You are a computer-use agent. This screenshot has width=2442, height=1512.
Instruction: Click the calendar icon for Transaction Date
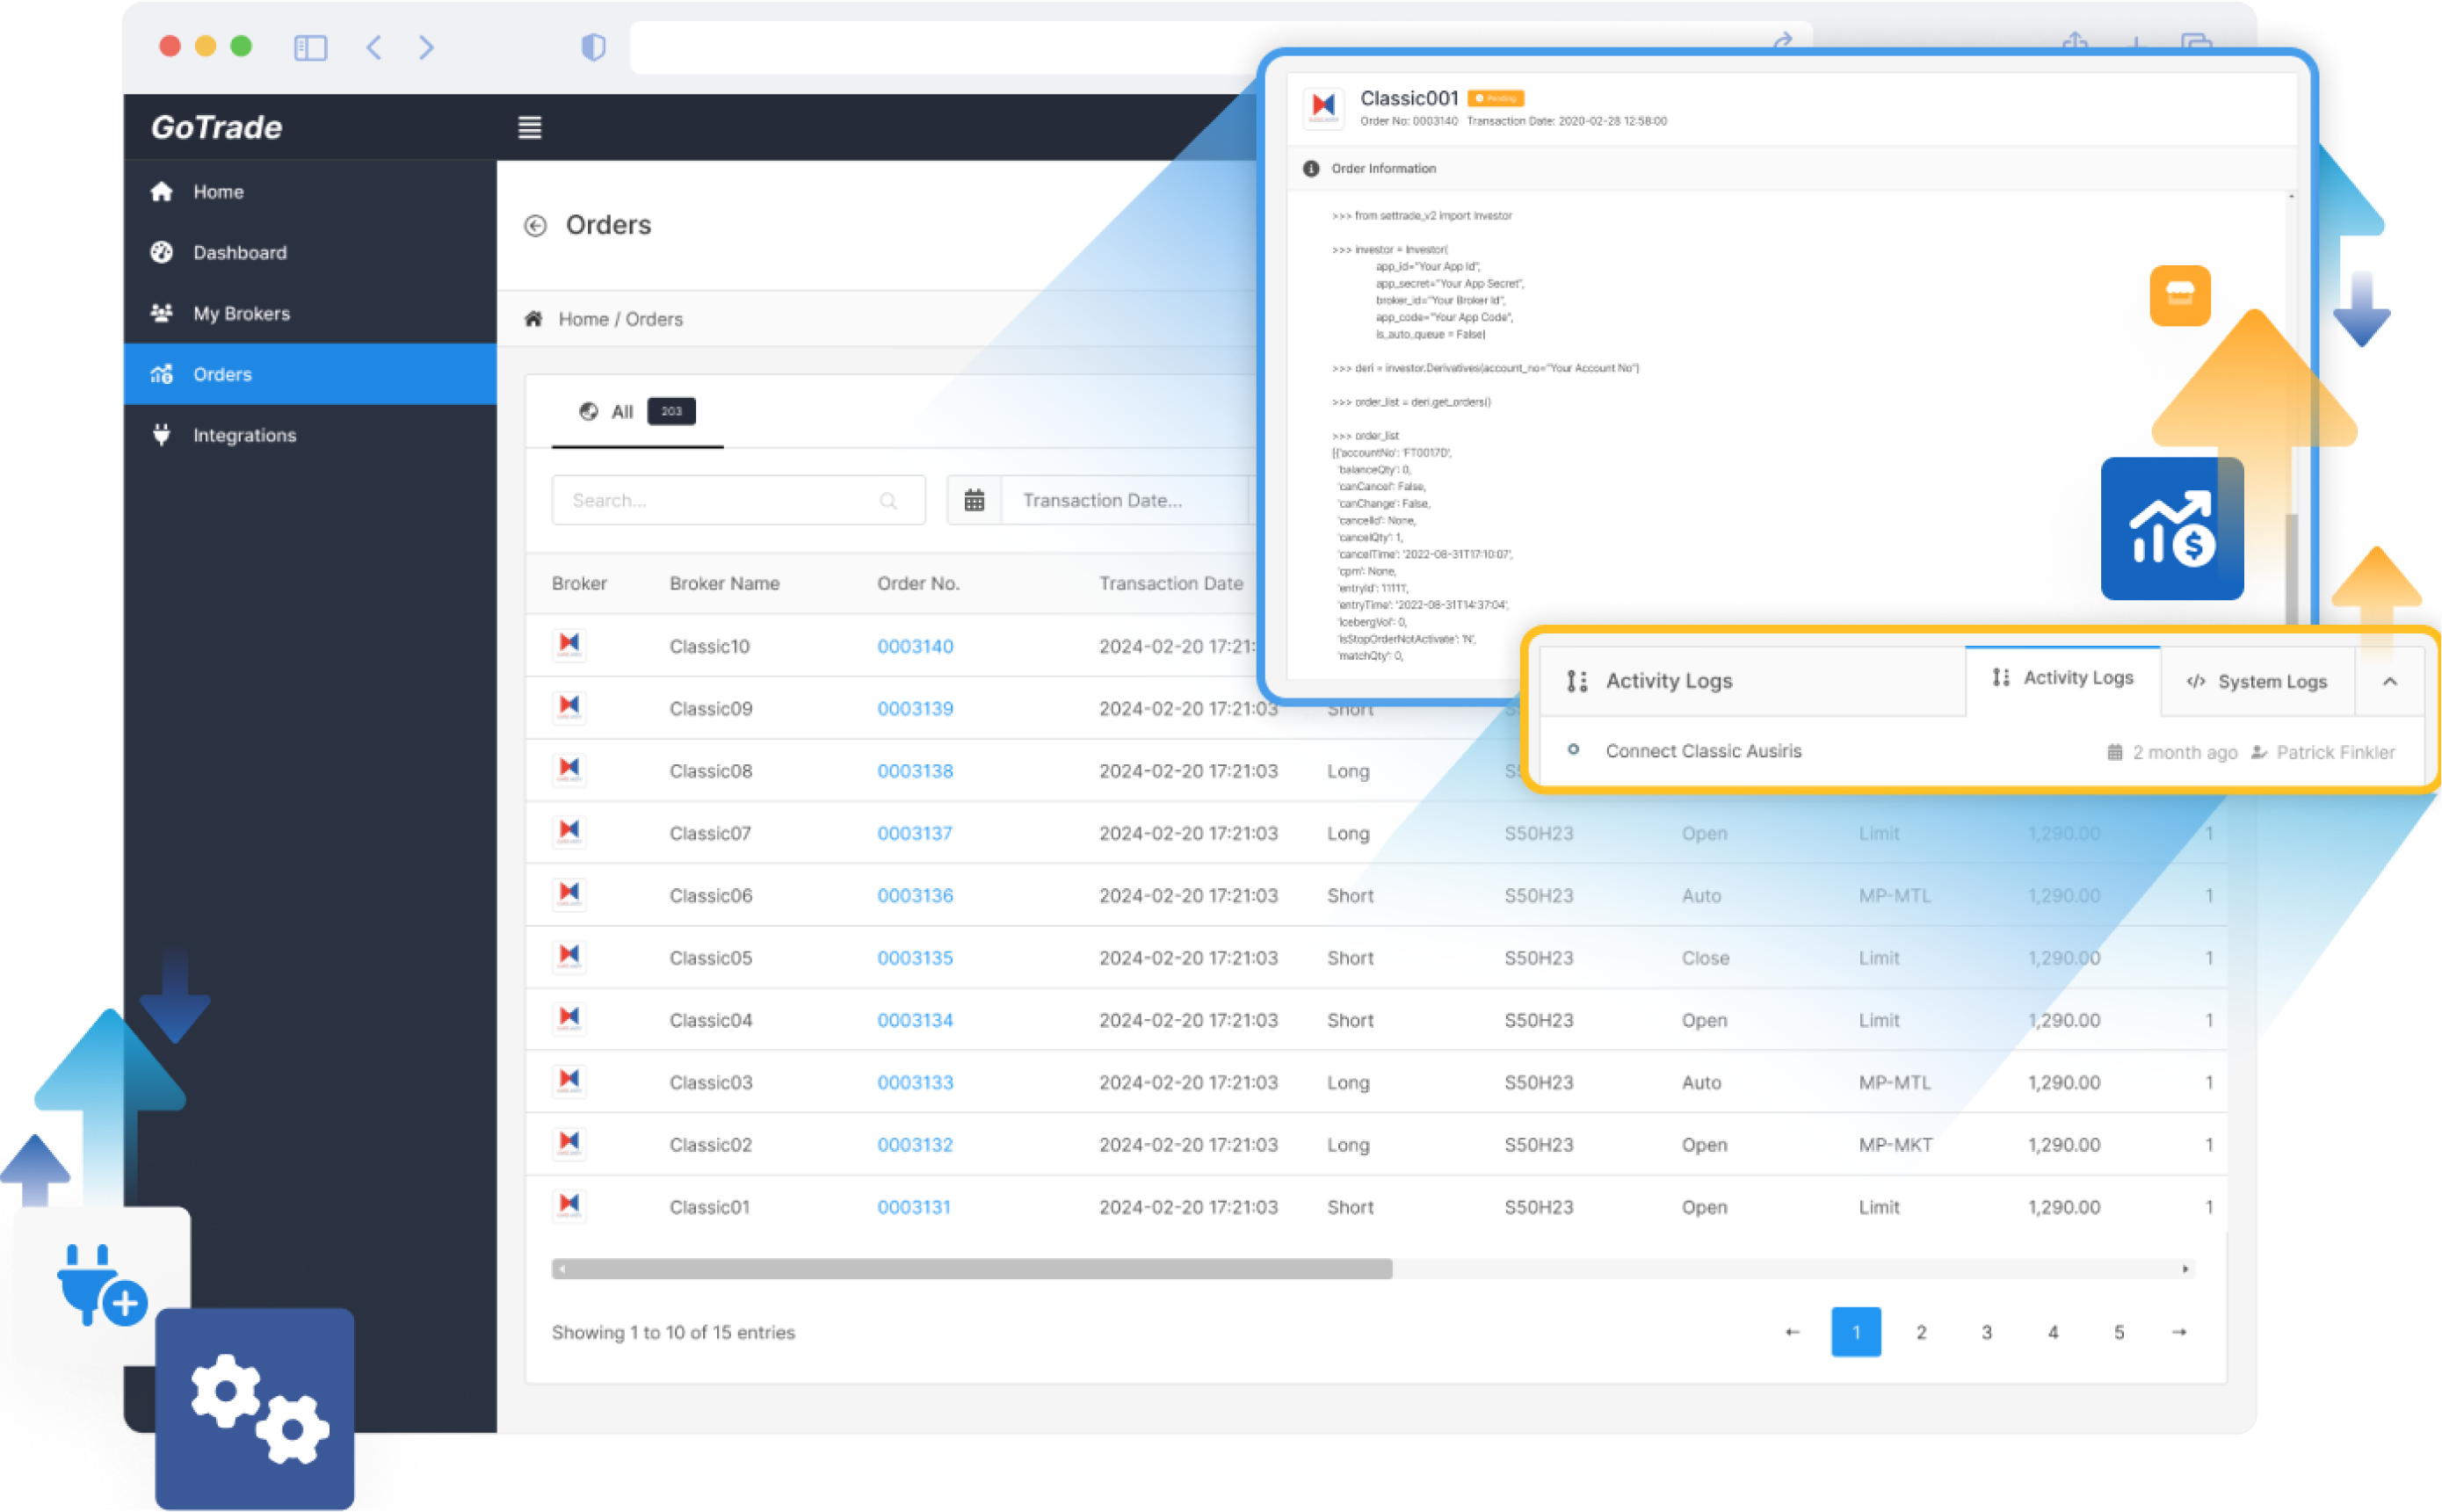click(974, 500)
